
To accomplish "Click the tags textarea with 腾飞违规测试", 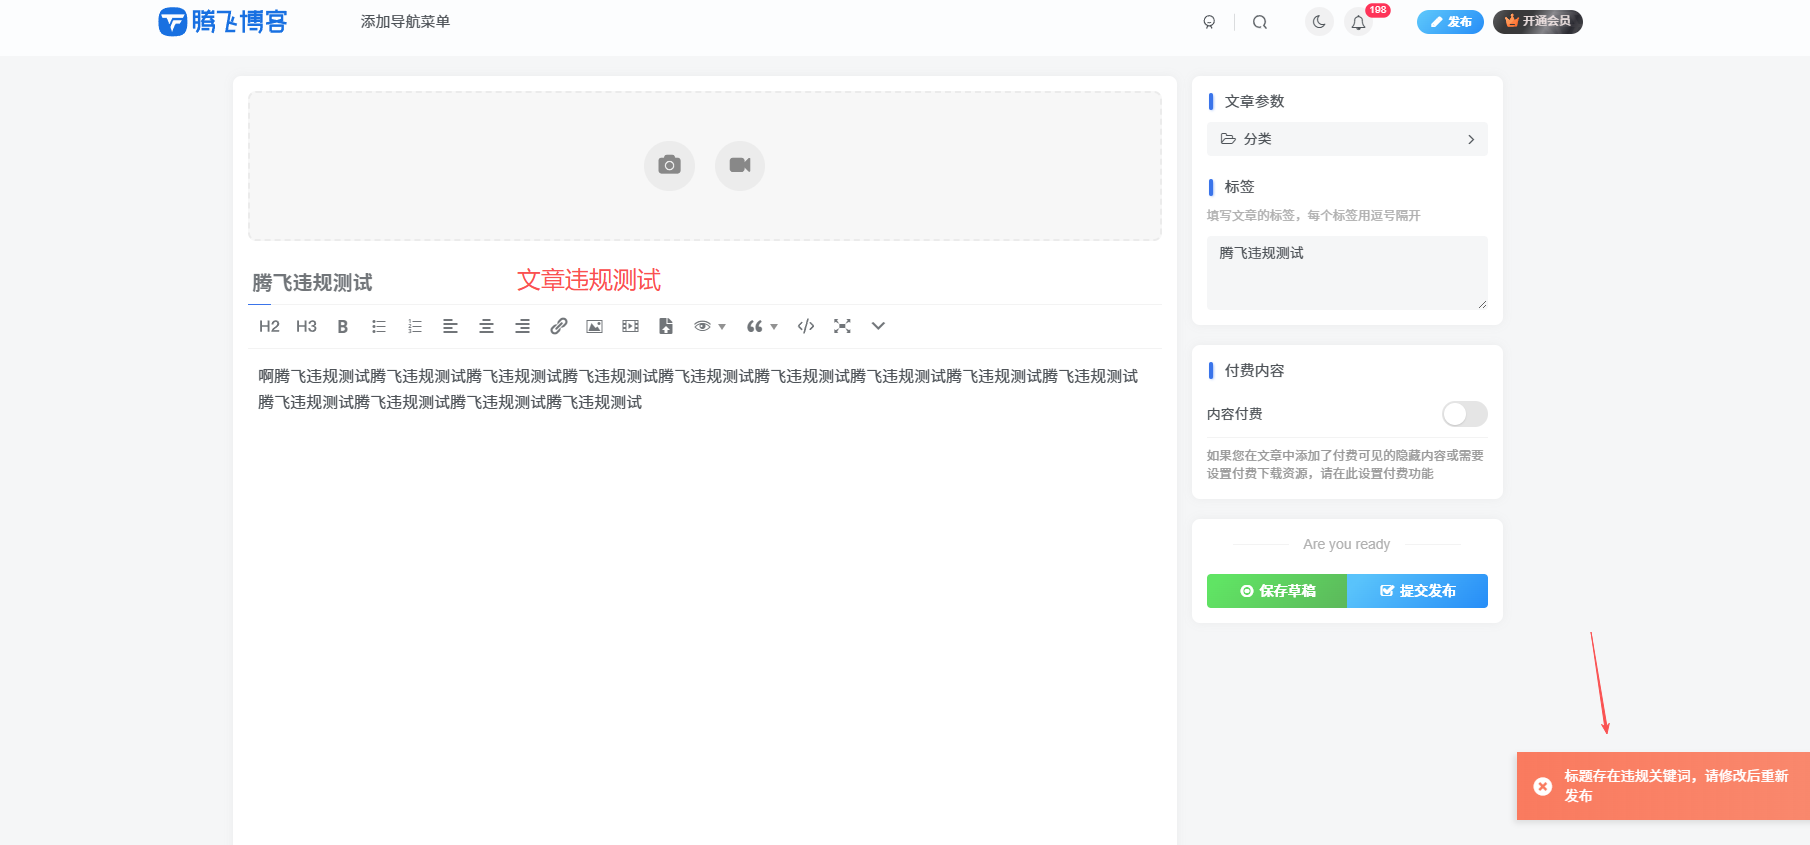I will pos(1347,273).
